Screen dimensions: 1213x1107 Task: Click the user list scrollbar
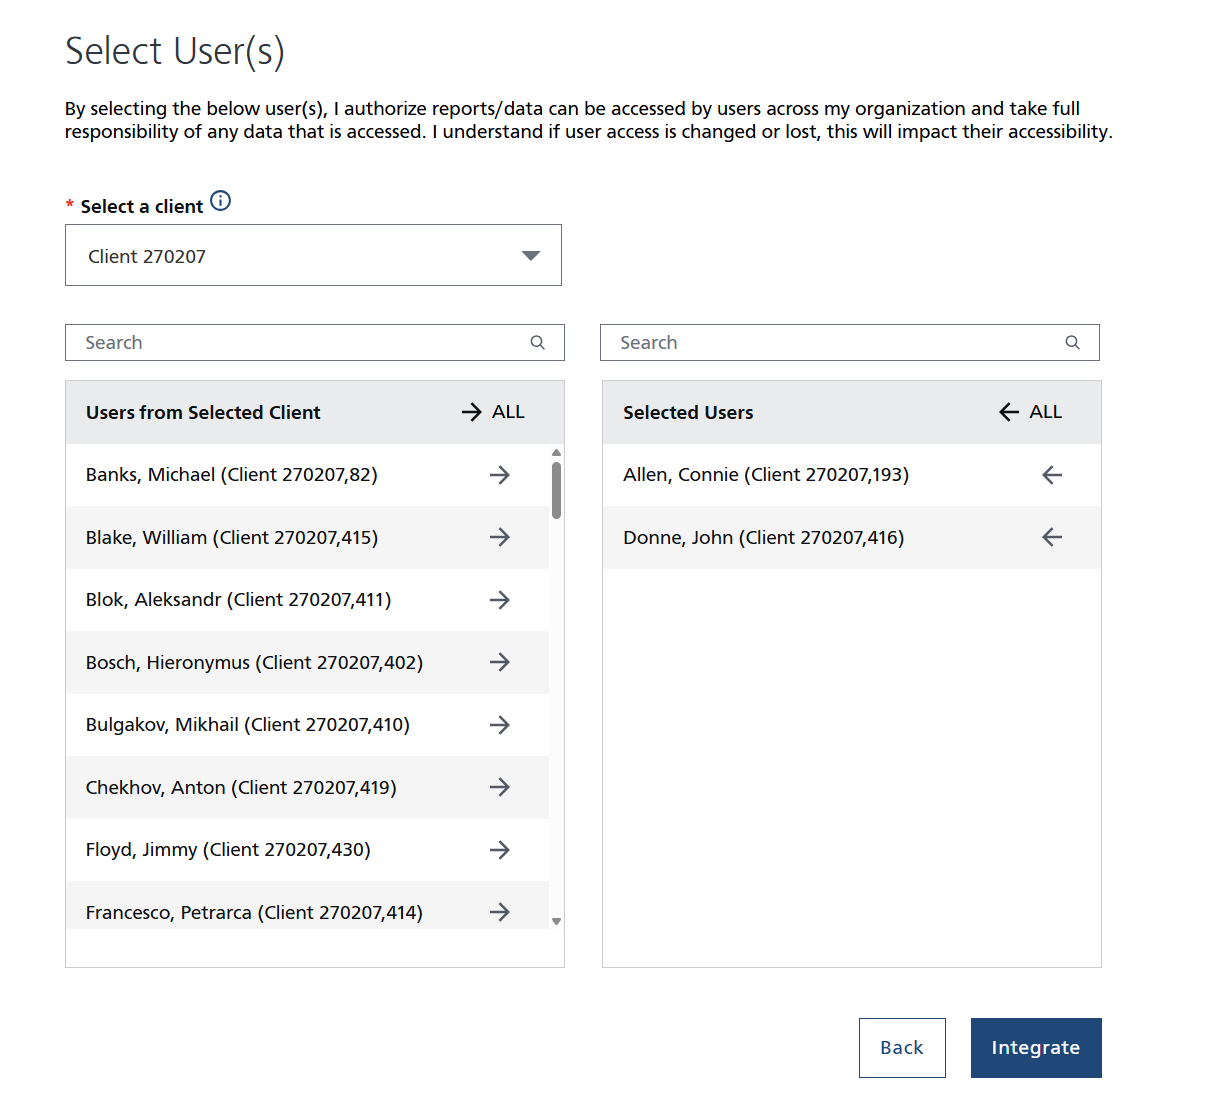tap(557, 487)
